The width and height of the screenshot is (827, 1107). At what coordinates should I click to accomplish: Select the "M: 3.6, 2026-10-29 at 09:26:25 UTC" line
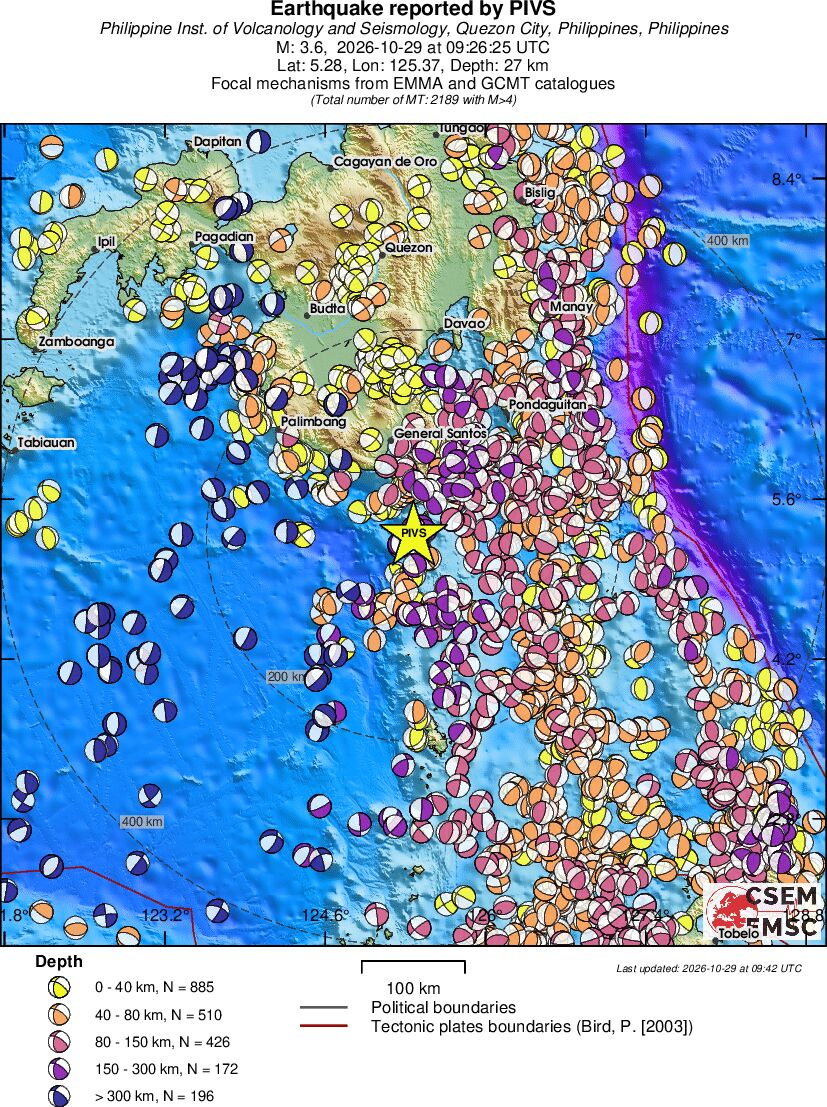tap(413, 47)
